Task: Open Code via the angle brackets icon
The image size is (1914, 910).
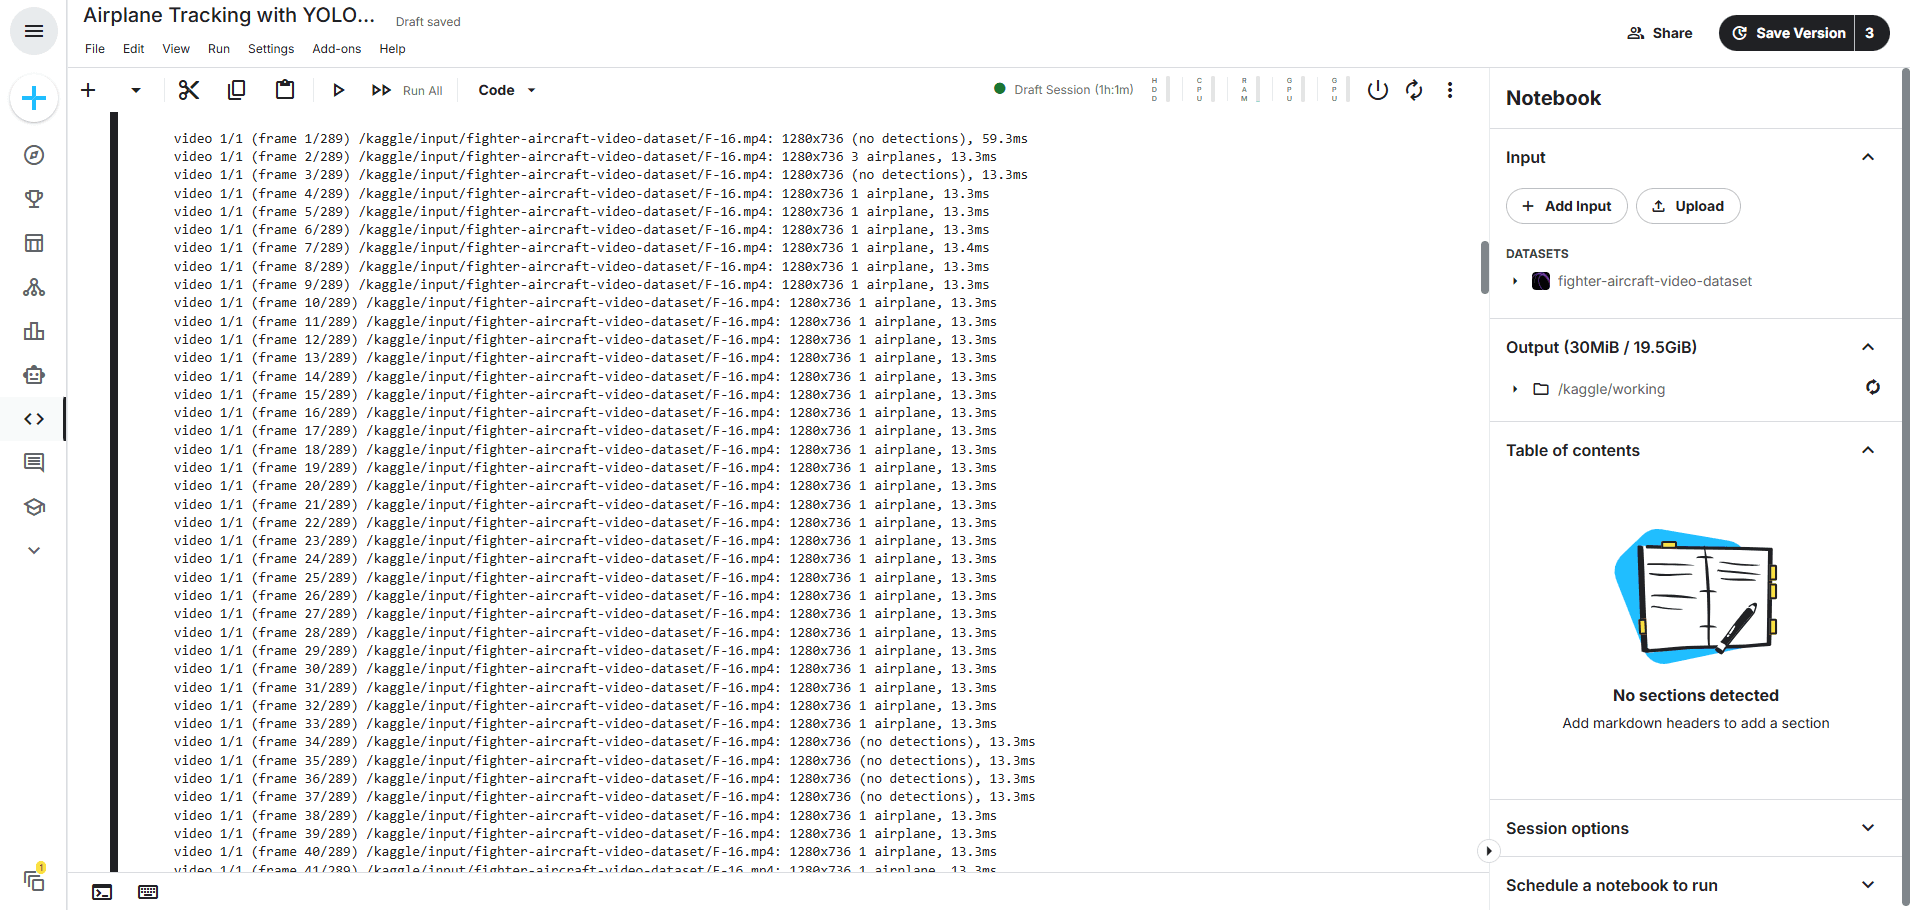Action: pyautogui.click(x=34, y=419)
